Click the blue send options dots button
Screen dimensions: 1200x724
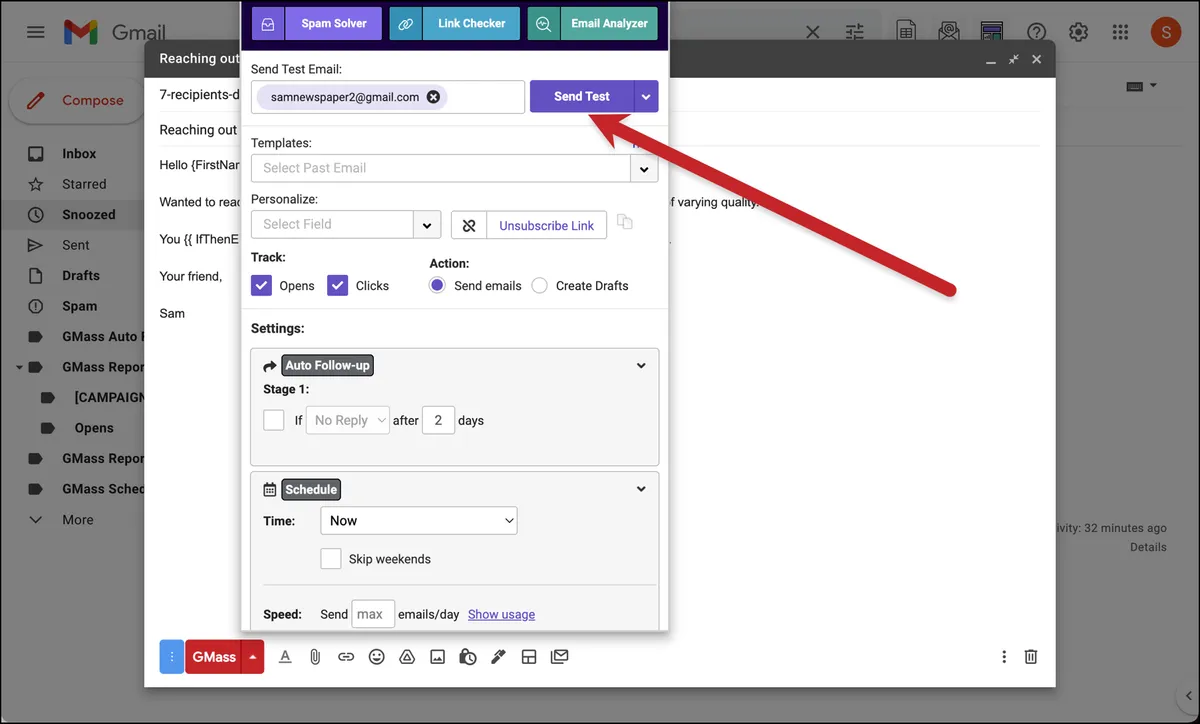click(172, 657)
